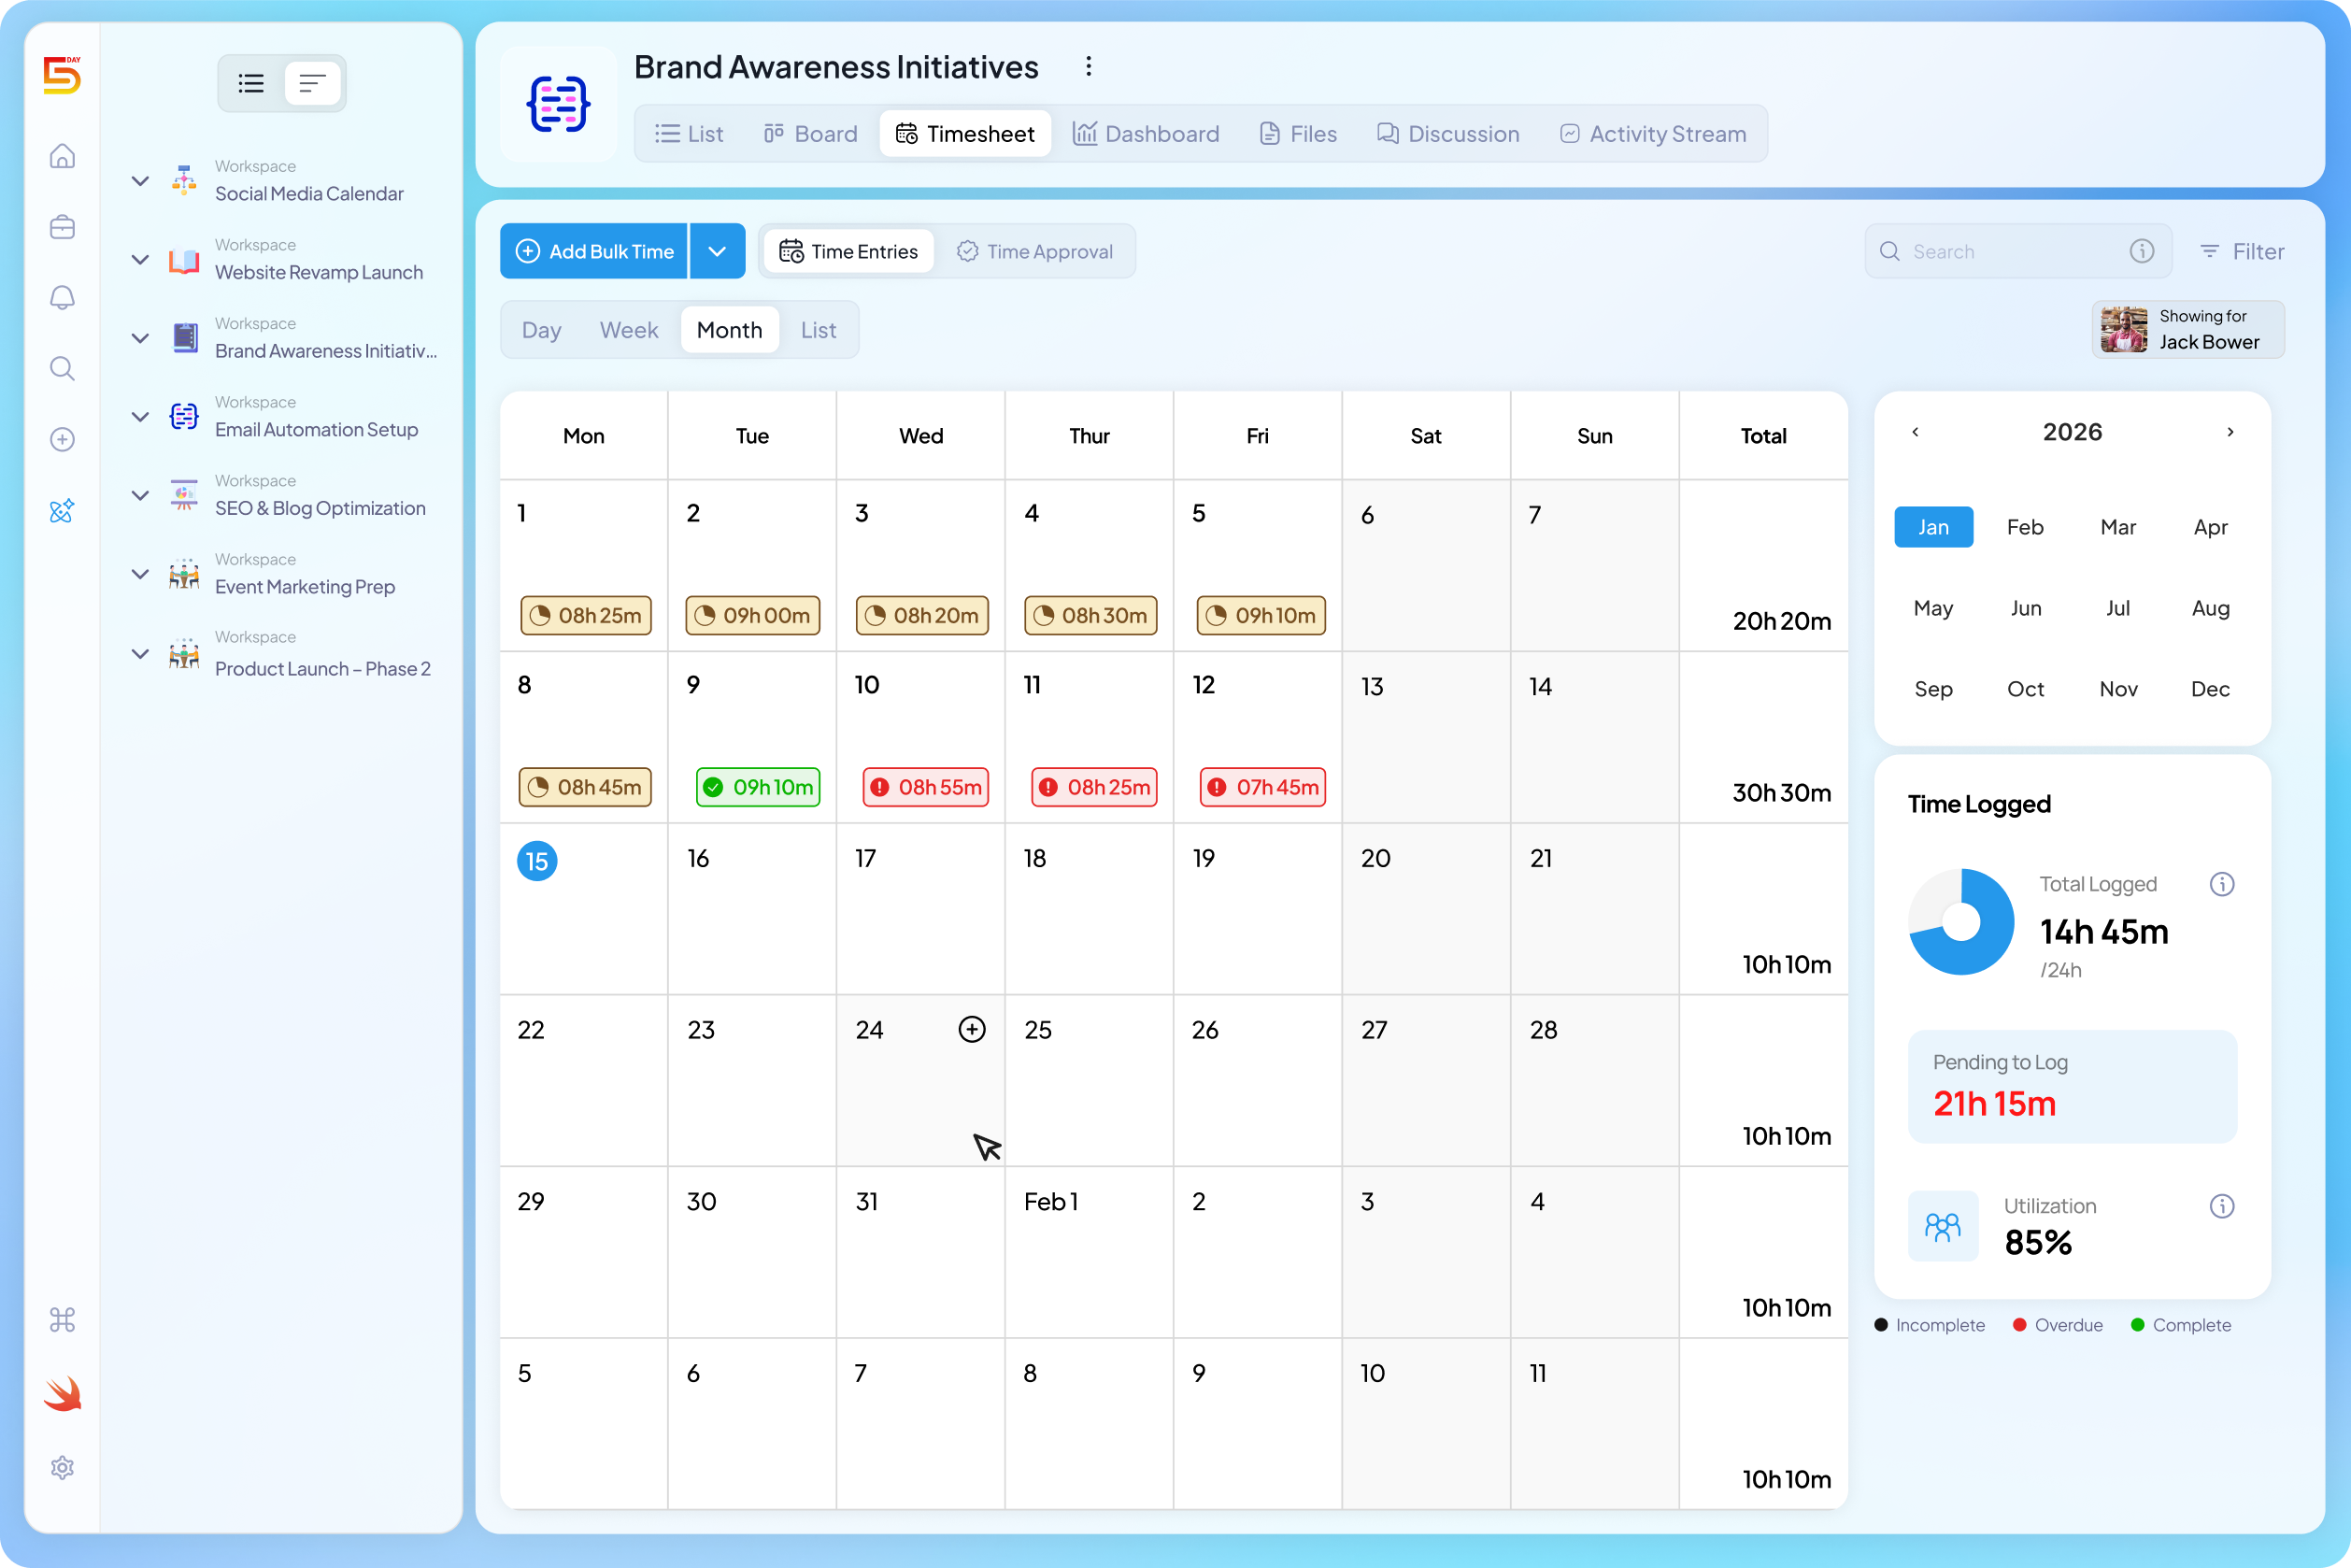Open the settings gear icon

[62, 1467]
